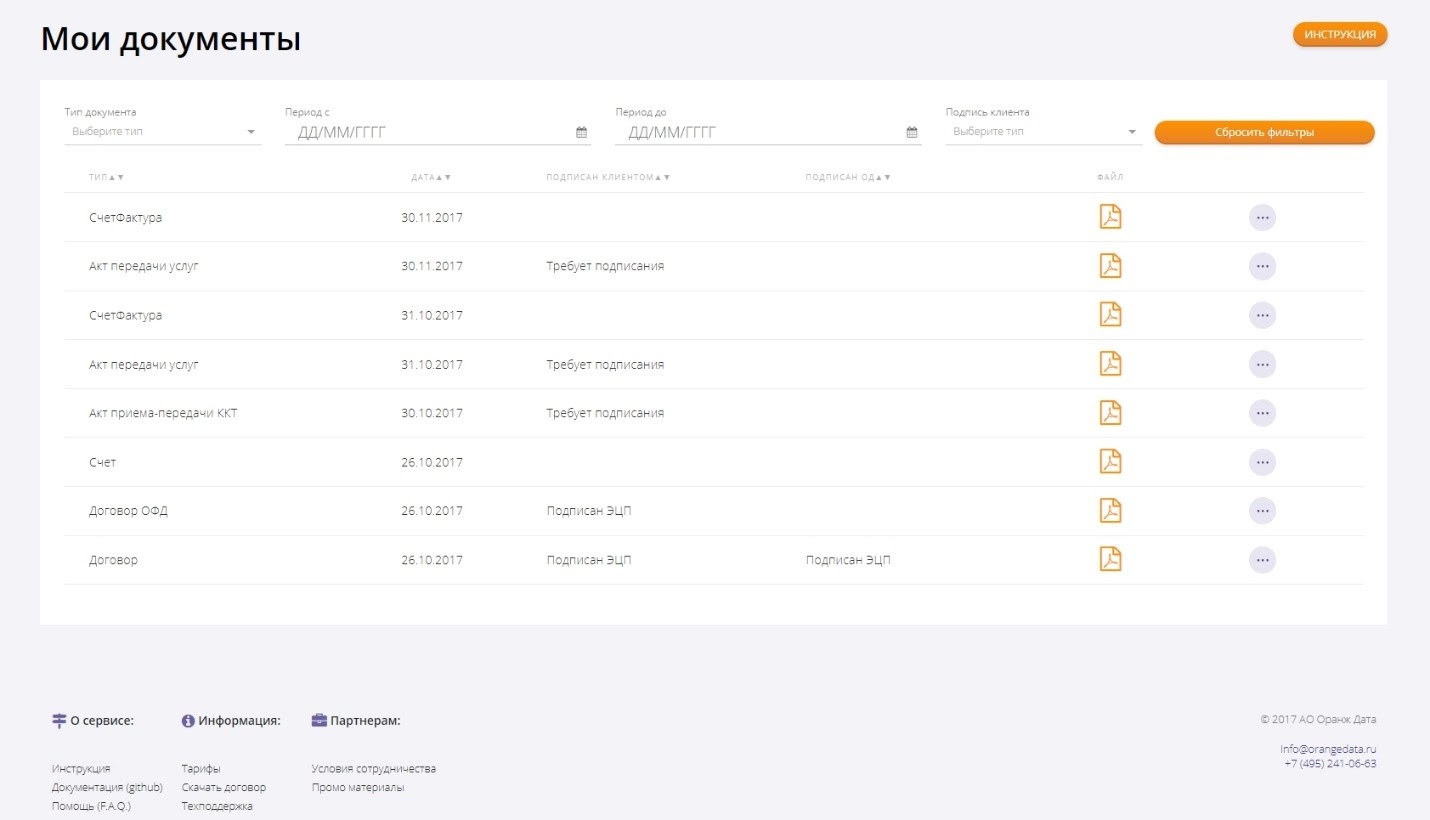Open three-dot menu for Договор row
Screen dimensions: 1430x820
pos(1262,560)
